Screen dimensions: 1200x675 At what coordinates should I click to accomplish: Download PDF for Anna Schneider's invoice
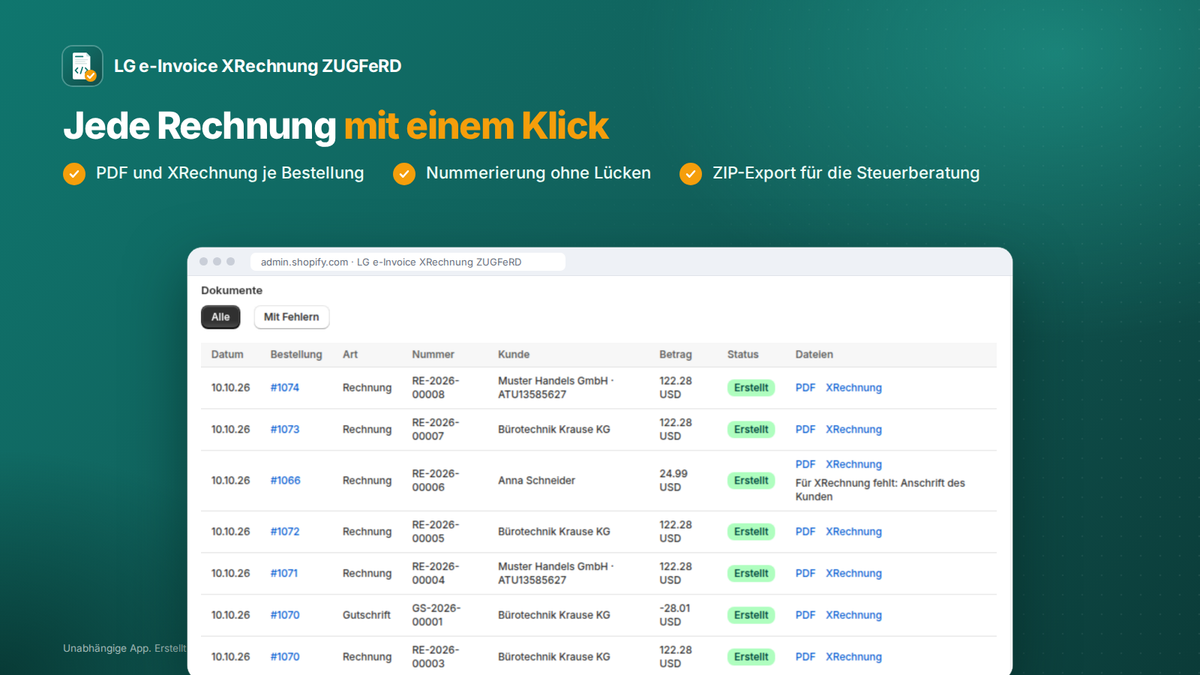click(x=805, y=465)
